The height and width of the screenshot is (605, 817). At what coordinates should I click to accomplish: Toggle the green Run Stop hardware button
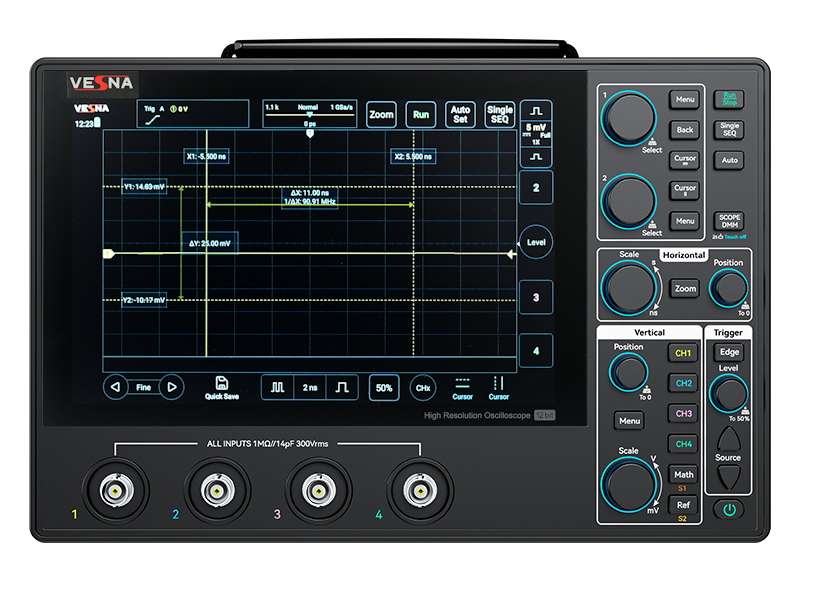tap(728, 99)
